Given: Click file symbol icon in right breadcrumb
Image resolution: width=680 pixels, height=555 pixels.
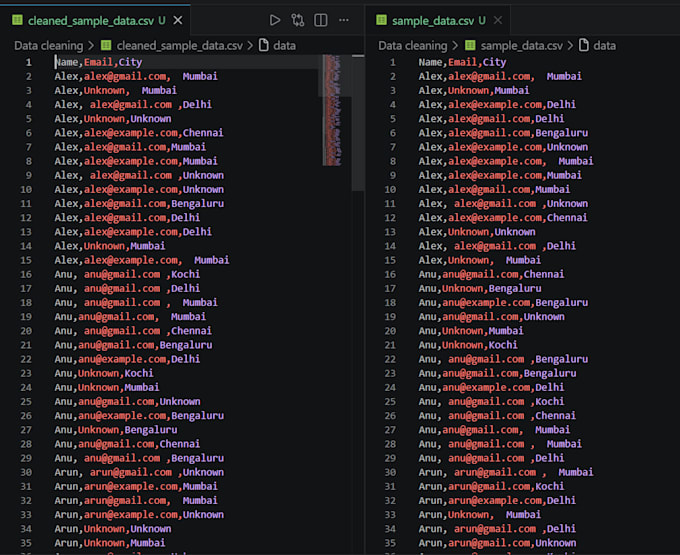Looking at the screenshot, I should click(584, 45).
